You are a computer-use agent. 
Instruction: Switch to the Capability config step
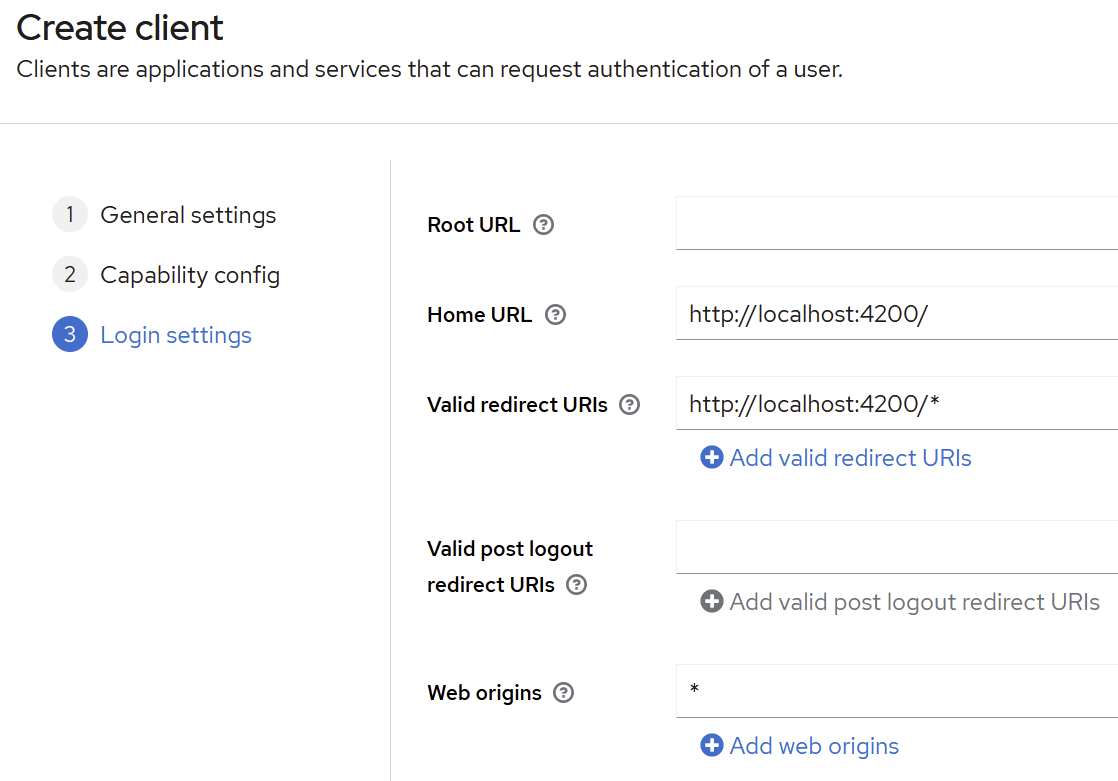tap(190, 275)
